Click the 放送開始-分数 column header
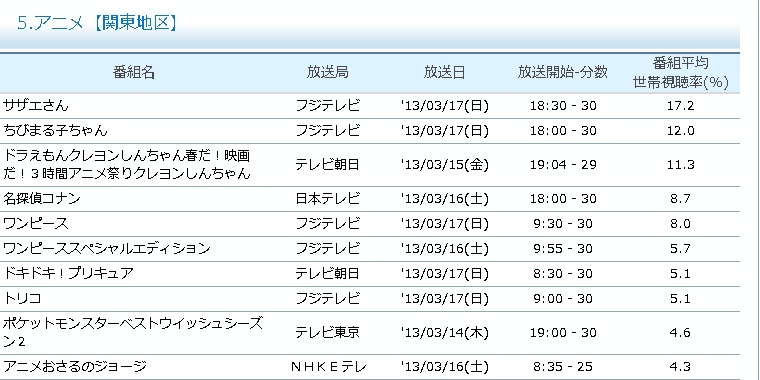The height and width of the screenshot is (380, 760). coord(562,73)
